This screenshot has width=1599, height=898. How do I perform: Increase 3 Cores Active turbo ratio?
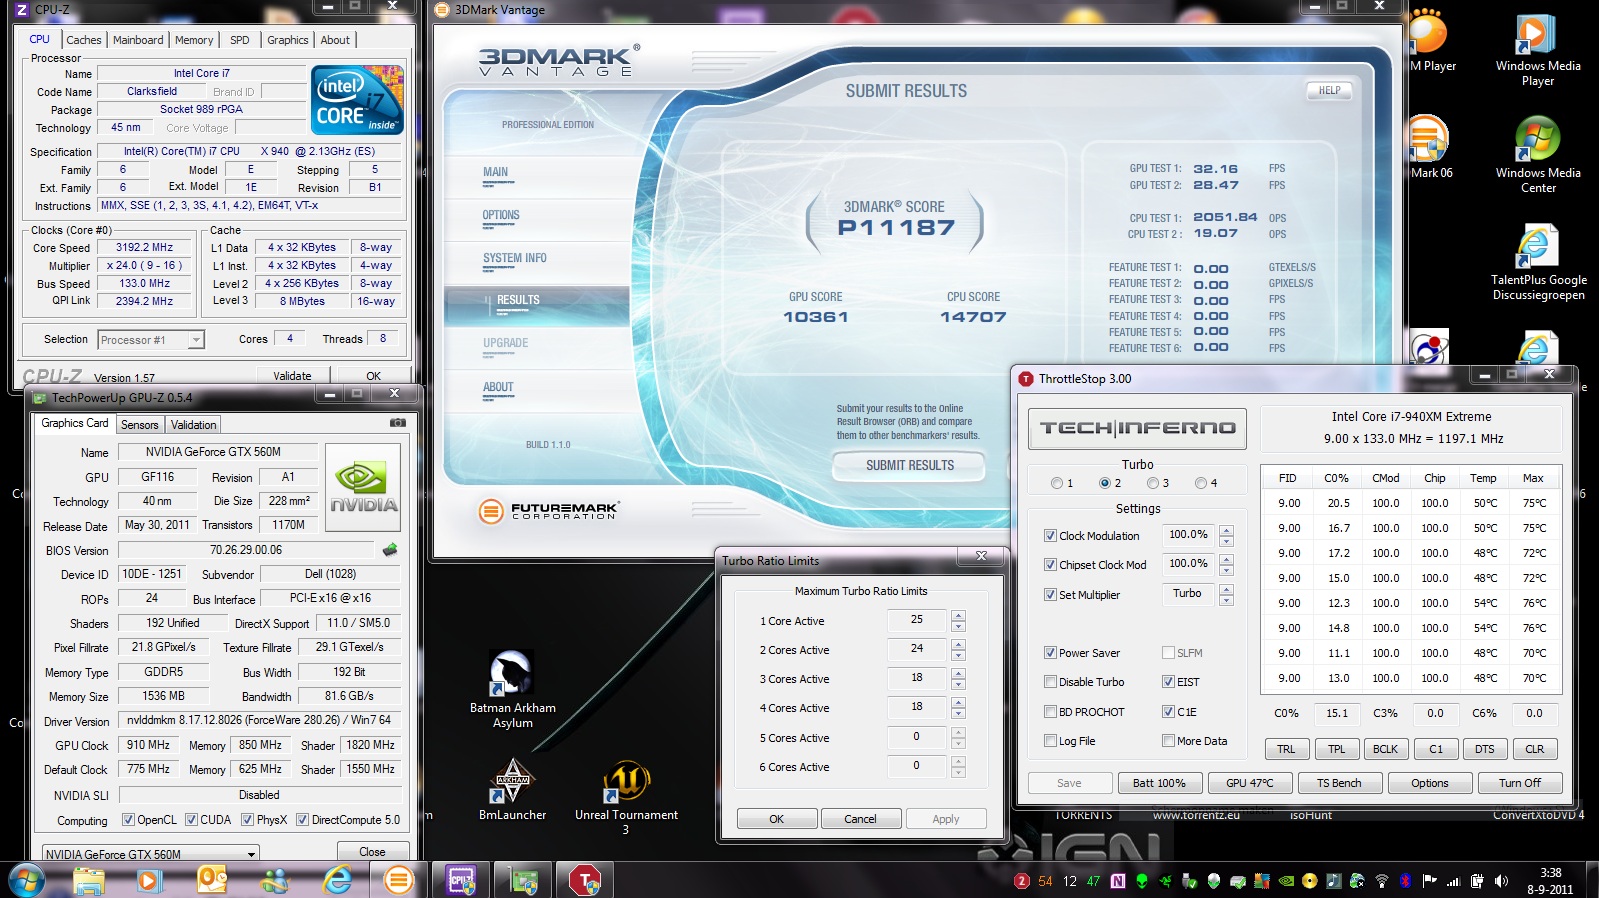958,673
